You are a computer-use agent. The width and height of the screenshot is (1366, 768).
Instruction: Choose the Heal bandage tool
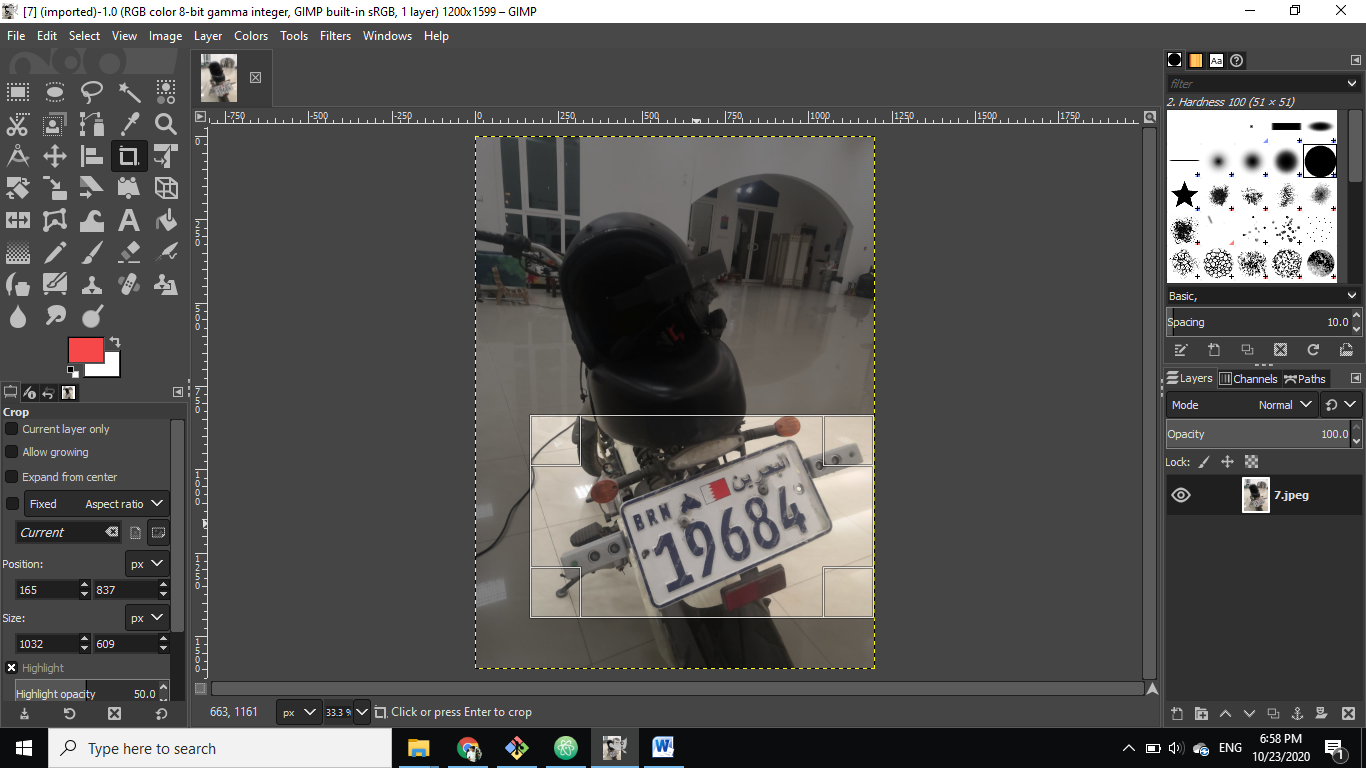[x=129, y=284]
